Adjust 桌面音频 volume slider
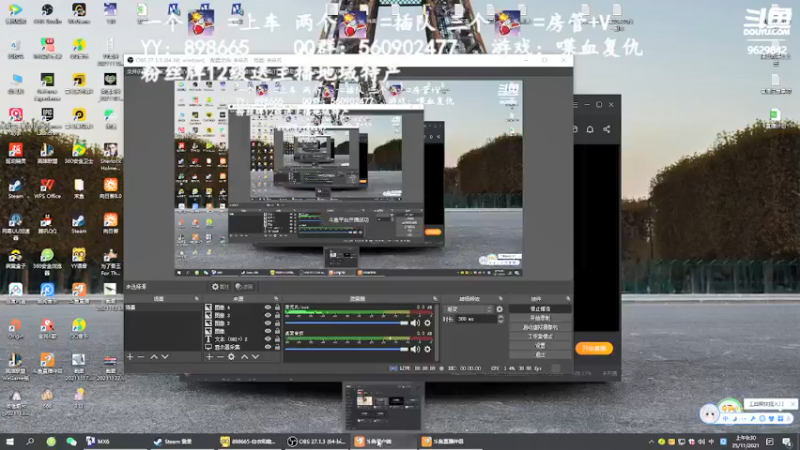 coord(347,349)
